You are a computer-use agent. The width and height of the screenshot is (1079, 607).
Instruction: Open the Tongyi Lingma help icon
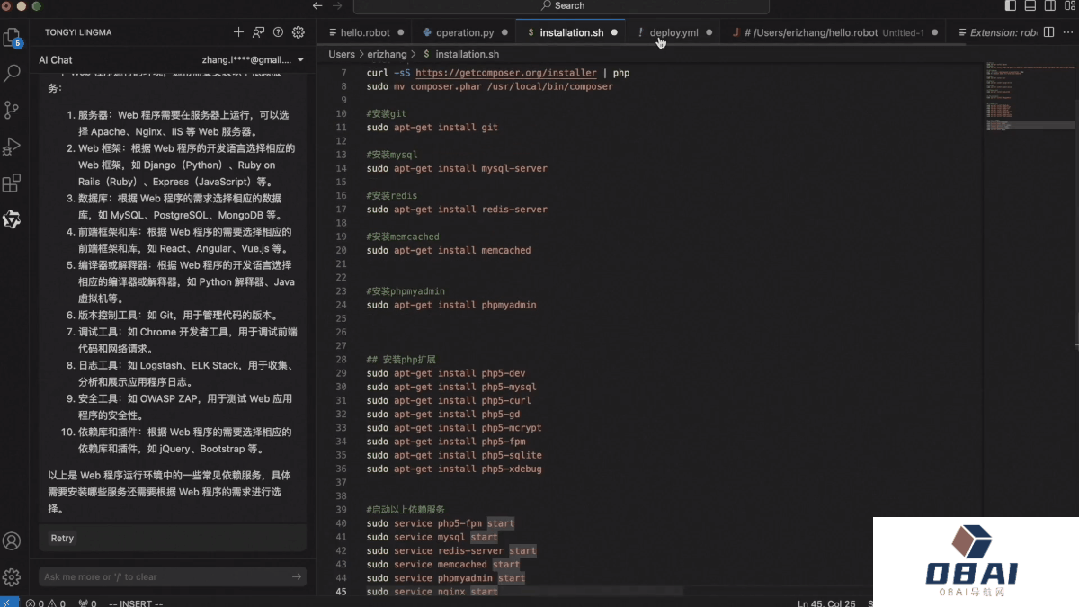(x=278, y=32)
